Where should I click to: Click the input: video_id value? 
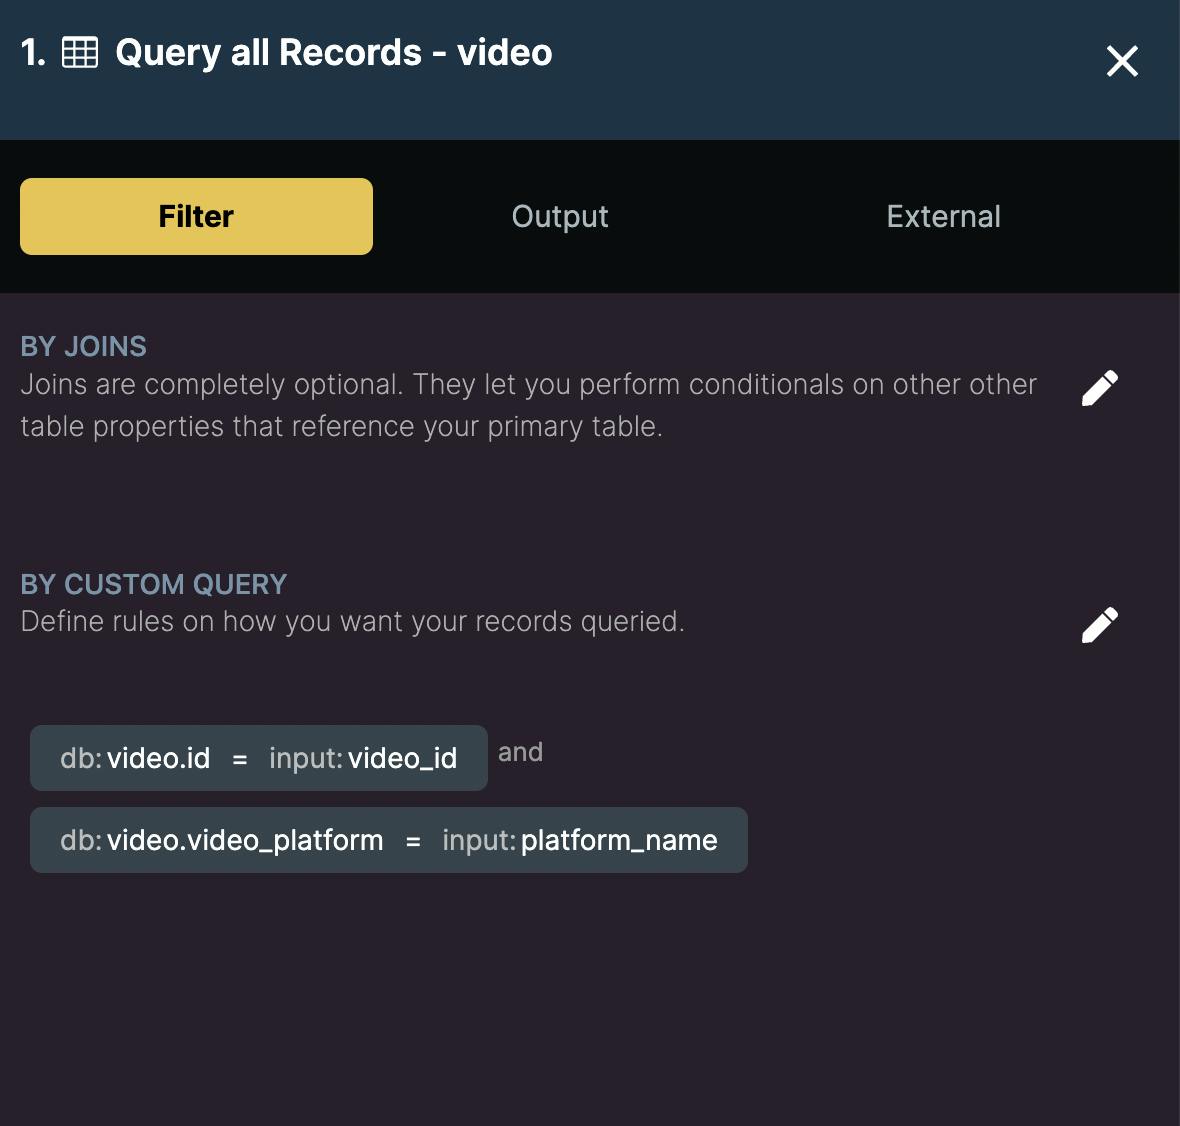[363, 758]
